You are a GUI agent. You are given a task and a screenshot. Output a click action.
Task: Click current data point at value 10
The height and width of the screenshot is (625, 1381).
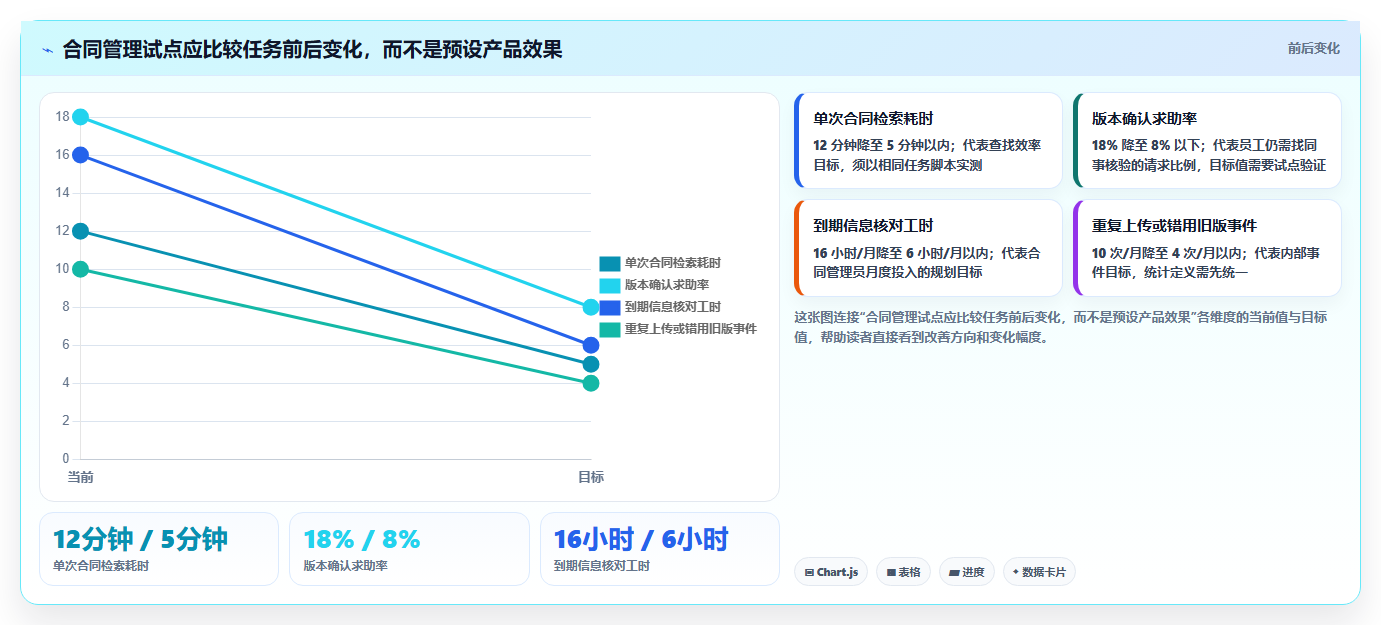point(81,269)
